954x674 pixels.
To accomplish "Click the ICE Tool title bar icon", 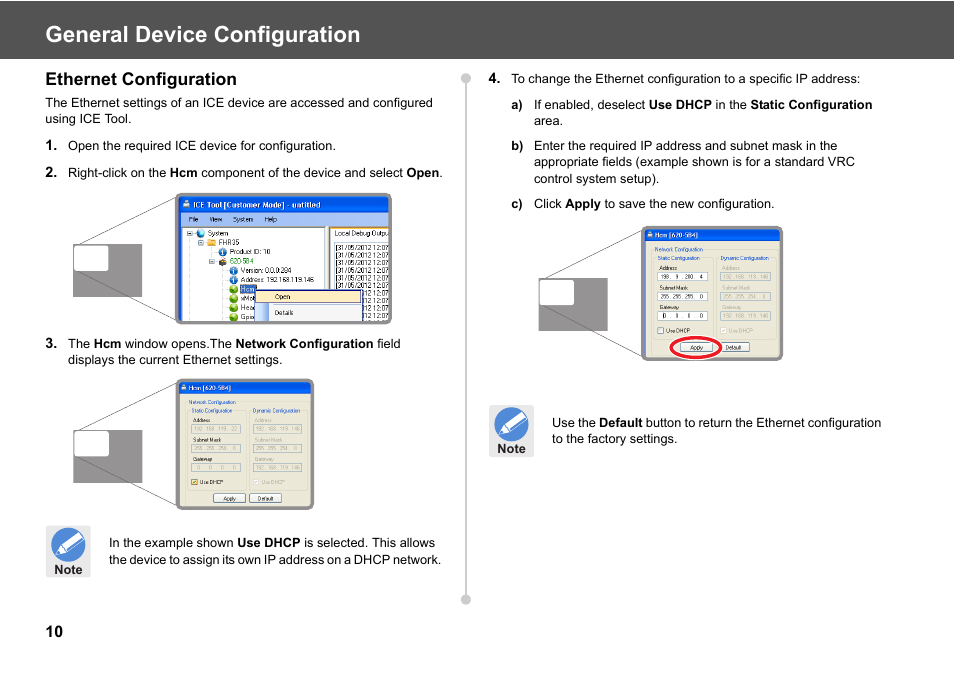I will point(186,204).
